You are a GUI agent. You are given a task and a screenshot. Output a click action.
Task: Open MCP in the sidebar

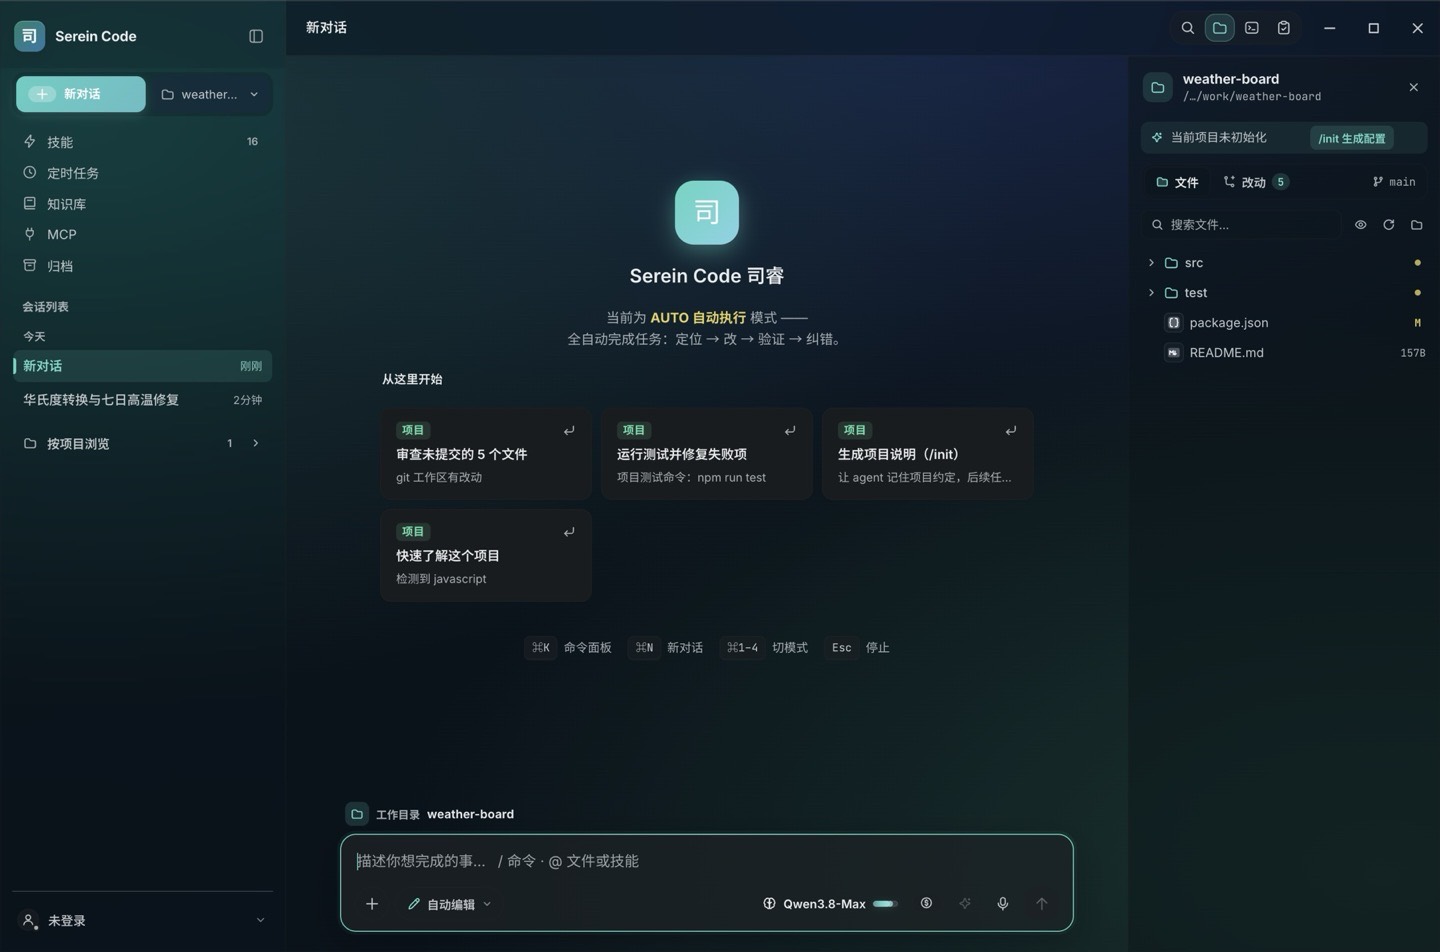coord(142,234)
